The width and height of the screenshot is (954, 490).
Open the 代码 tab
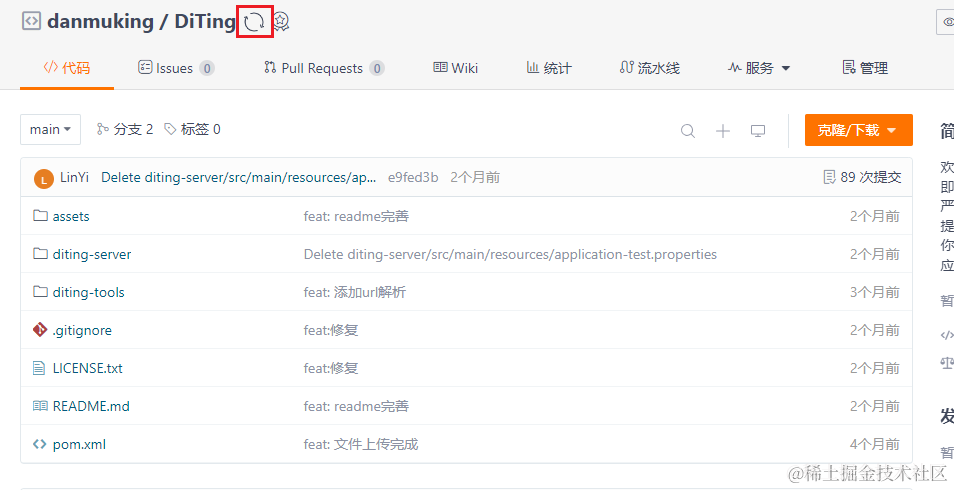(x=67, y=68)
